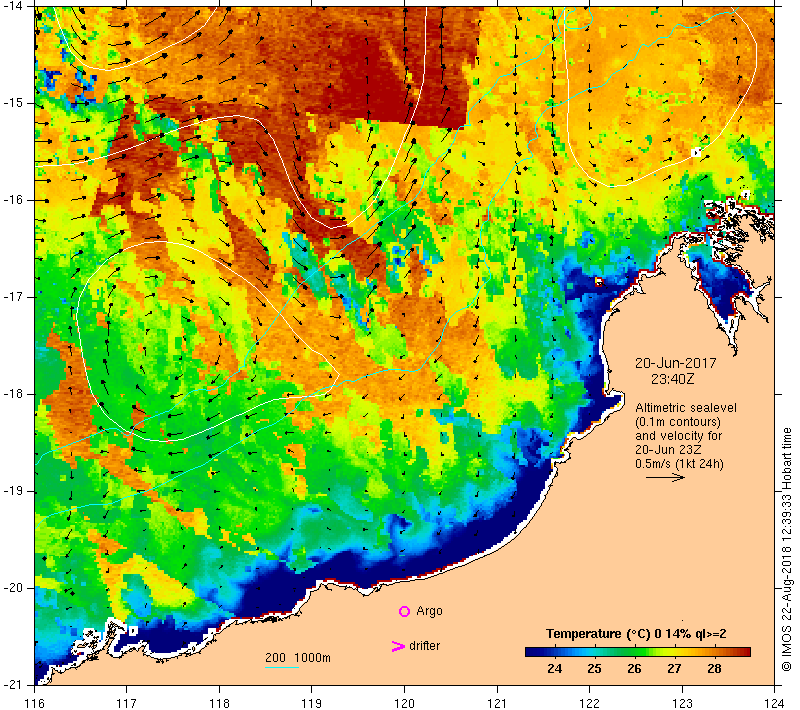Click the '124' longitude axis label
Image resolution: width=800 pixels, height=710 pixels.
pyautogui.click(x=775, y=703)
